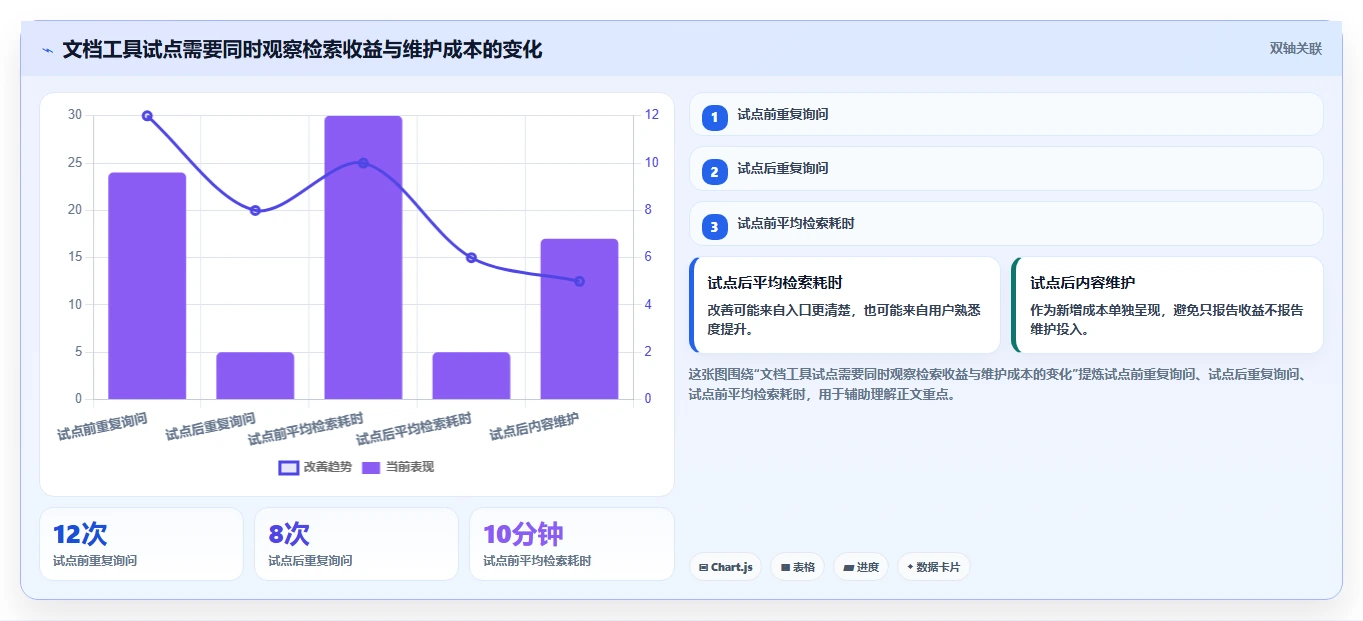Click the x-axis label 试点前重复询问
Screen dimensions: 1363x621
(102, 427)
